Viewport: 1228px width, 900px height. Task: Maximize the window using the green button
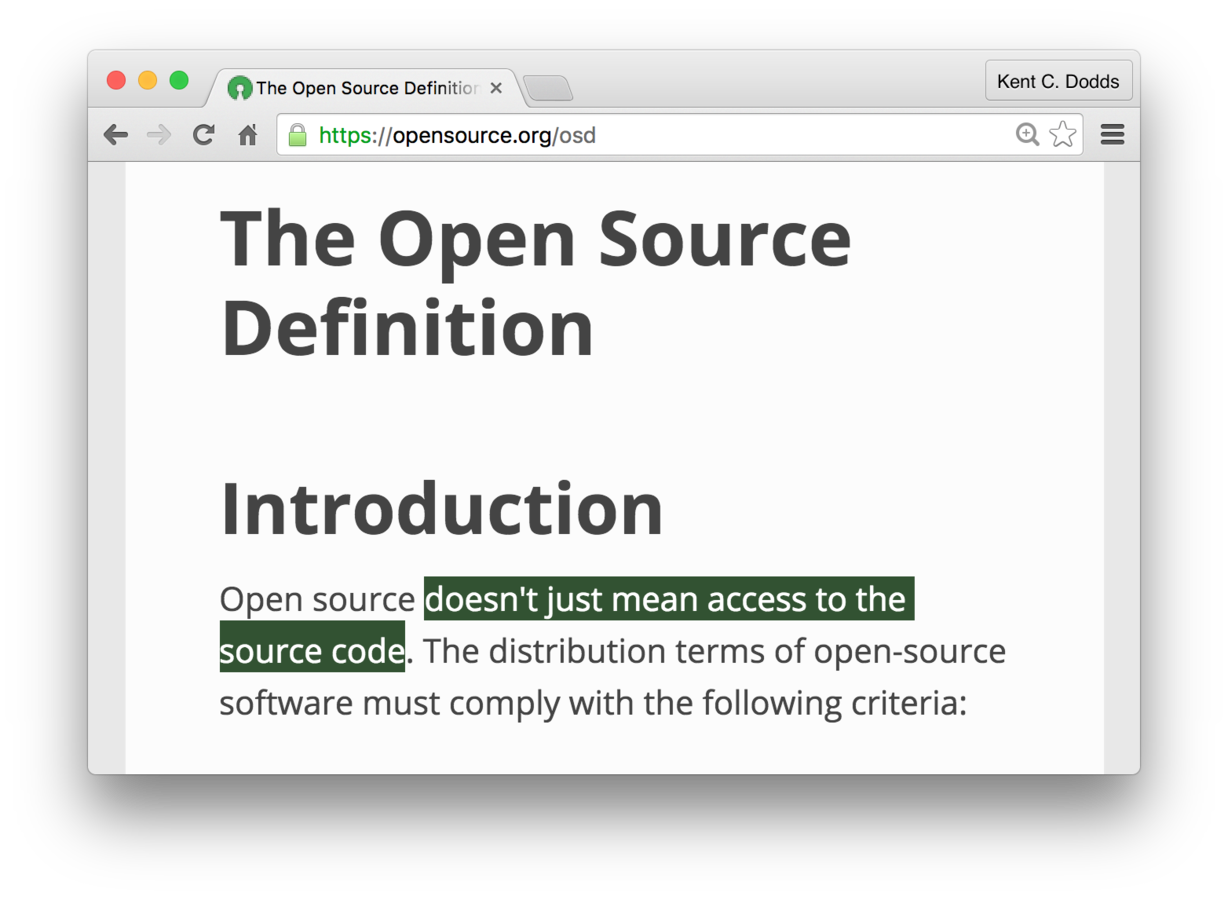click(x=179, y=81)
